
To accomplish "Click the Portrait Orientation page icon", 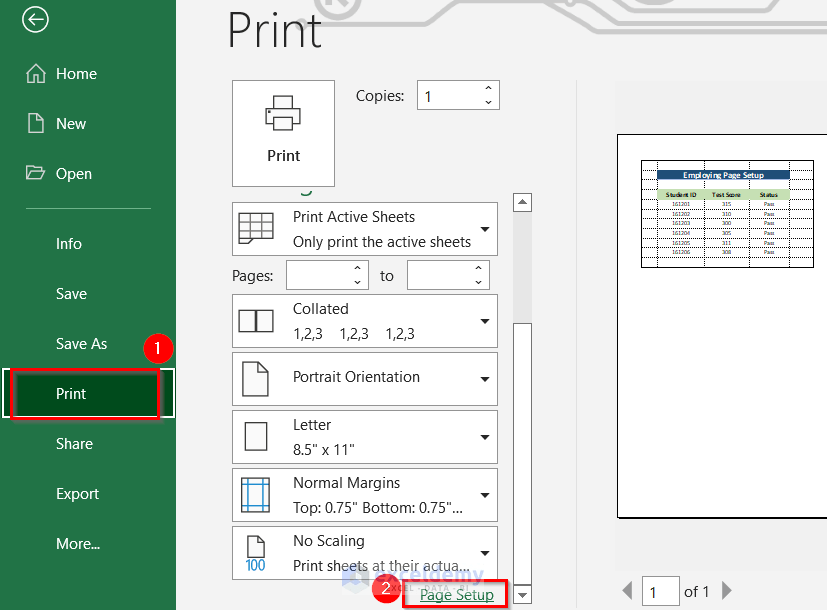I will (256, 378).
